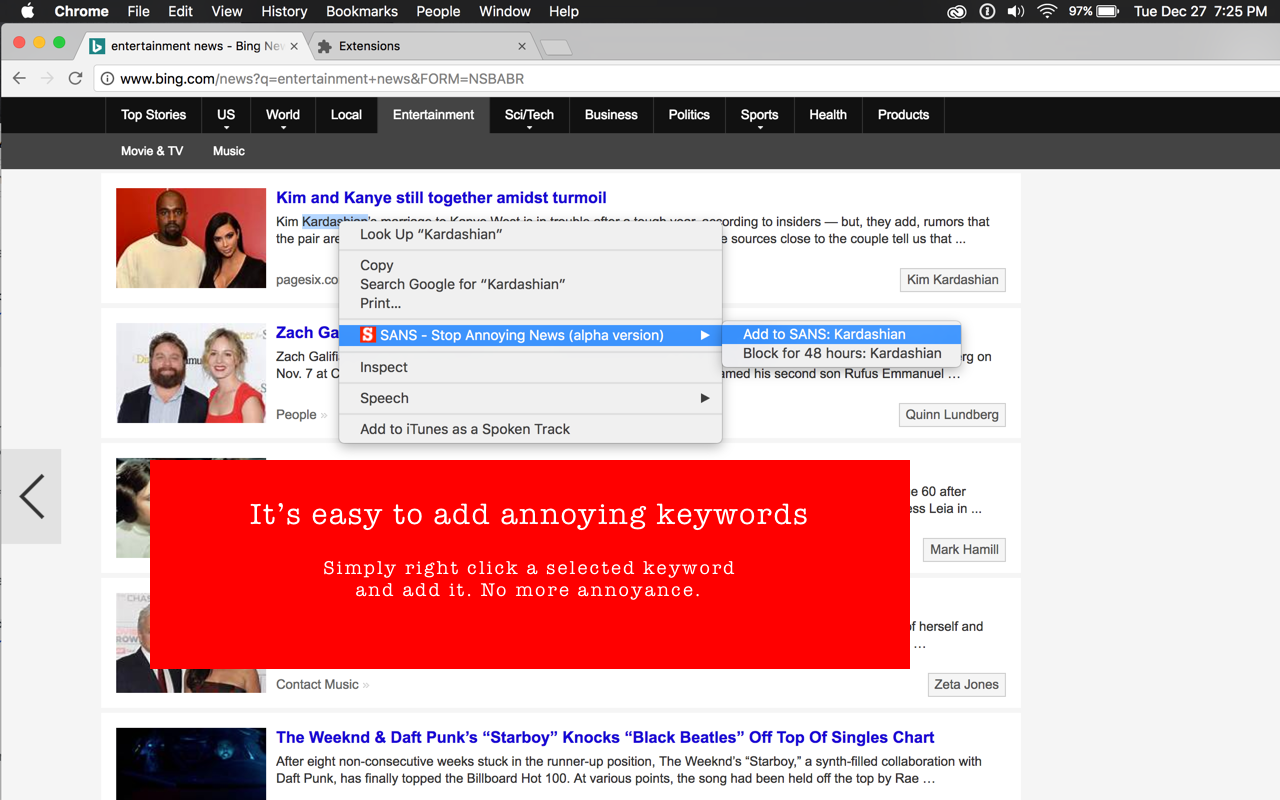Open the Chrome File menu
Screen dimensions: 1280x800
click(x=139, y=11)
